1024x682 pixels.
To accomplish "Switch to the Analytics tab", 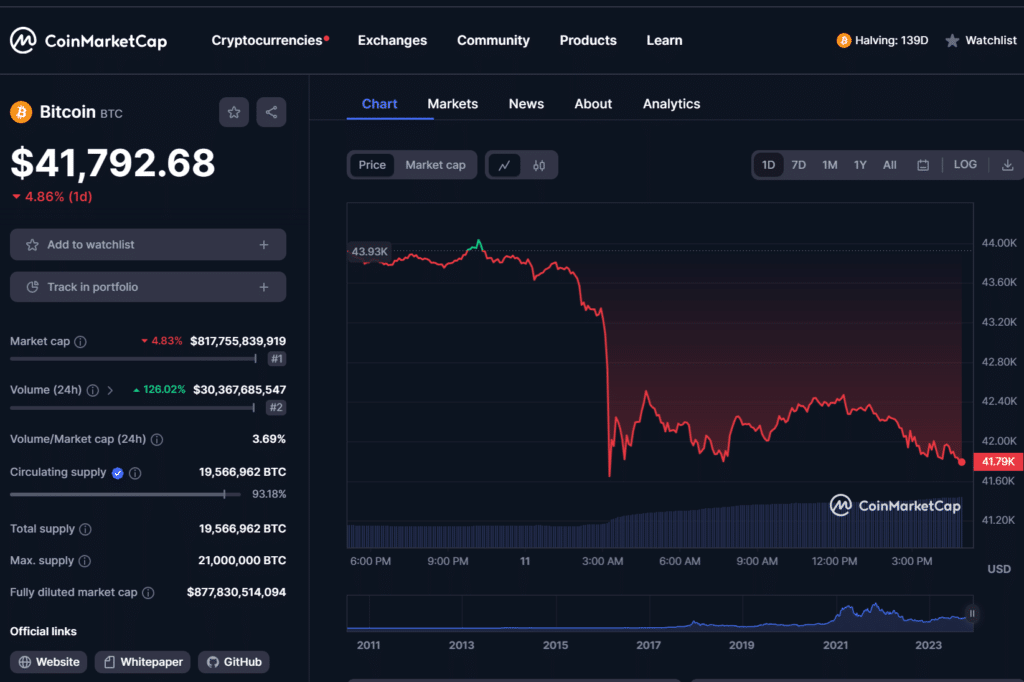I will (x=671, y=104).
